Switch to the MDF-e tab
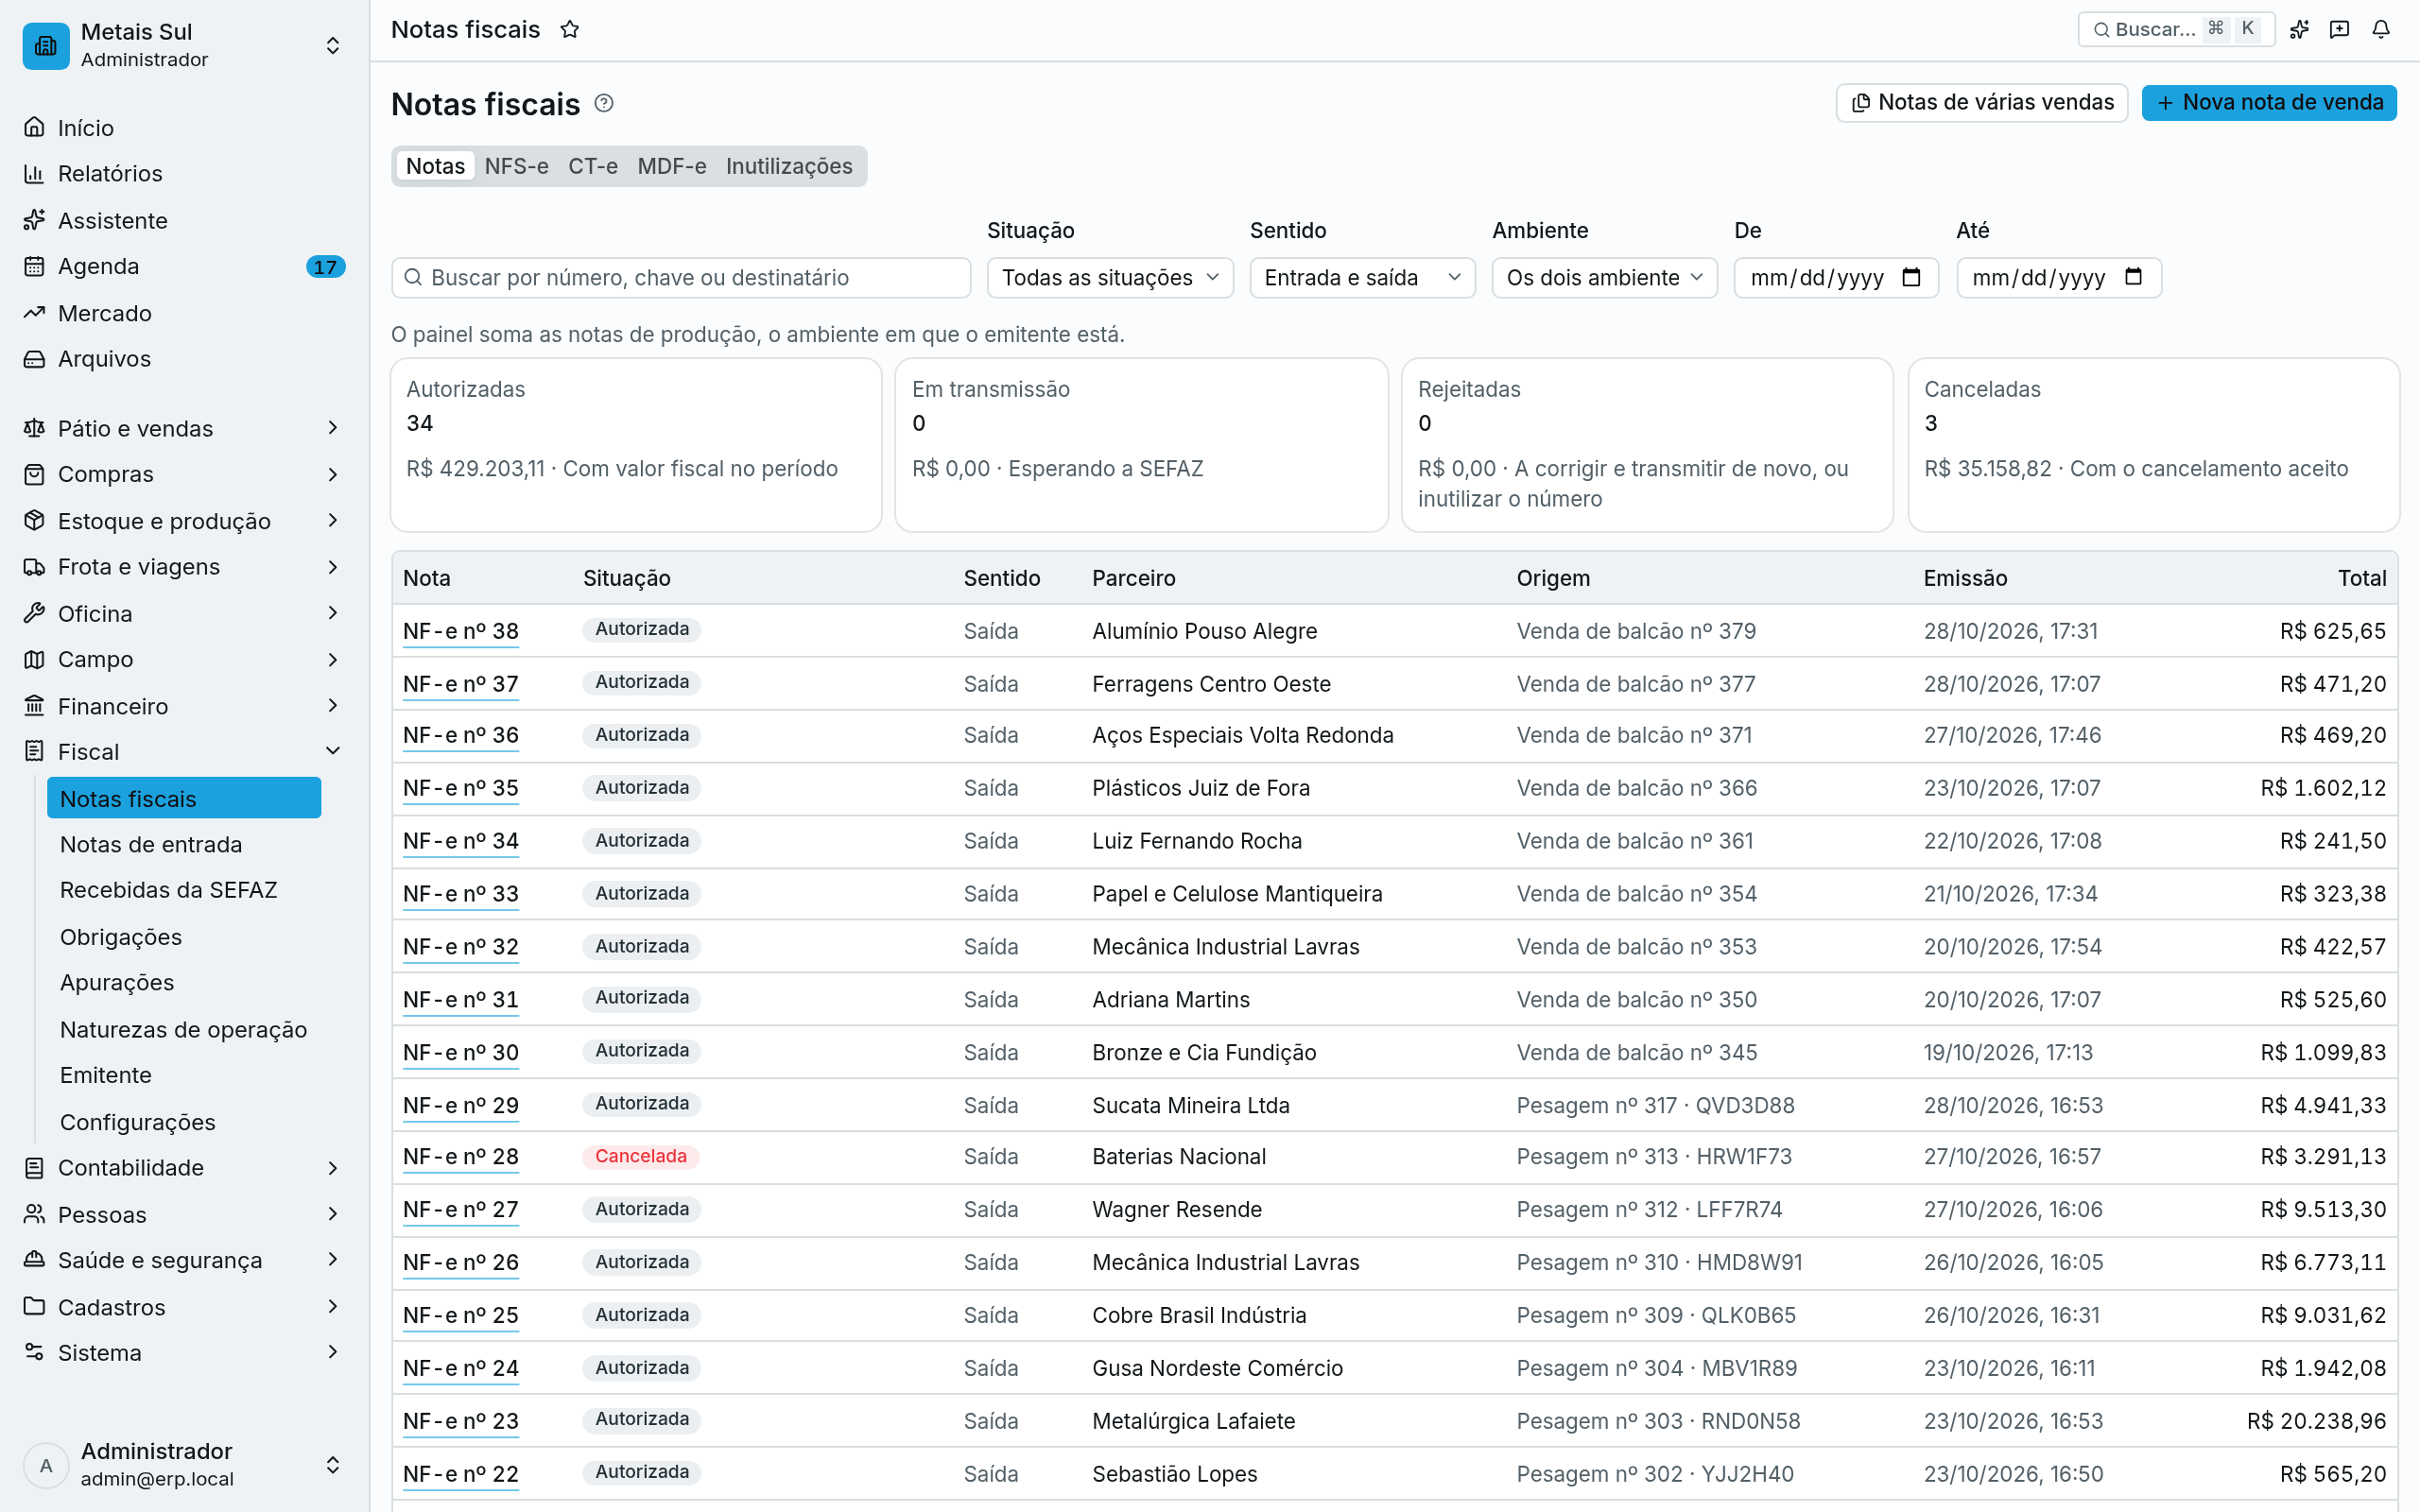 click(672, 166)
